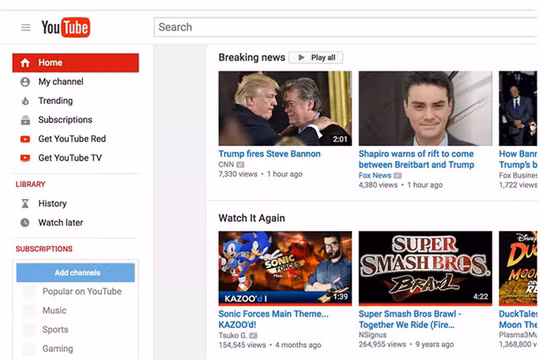The width and height of the screenshot is (540, 360).
Task: Click the Watch later clock icon
Action: (25, 223)
